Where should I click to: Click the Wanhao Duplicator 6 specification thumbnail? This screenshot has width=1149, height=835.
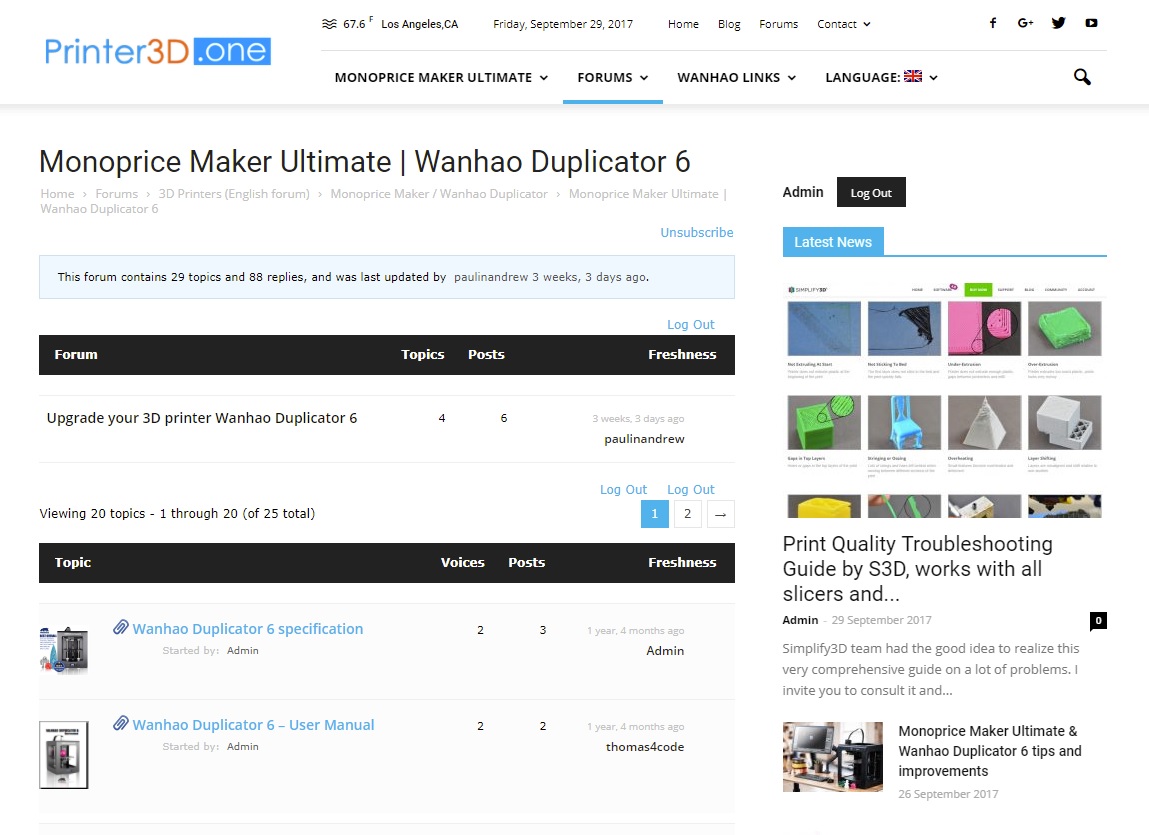pos(64,650)
